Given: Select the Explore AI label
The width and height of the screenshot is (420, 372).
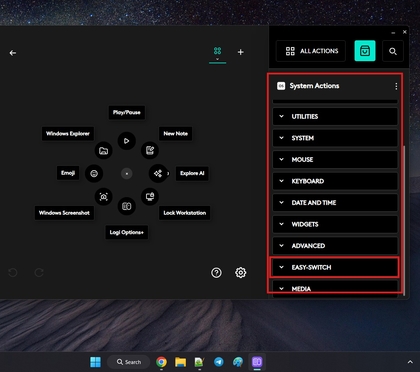Looking at the screenshot, I should pyautogui.click(x=192, y=173).
